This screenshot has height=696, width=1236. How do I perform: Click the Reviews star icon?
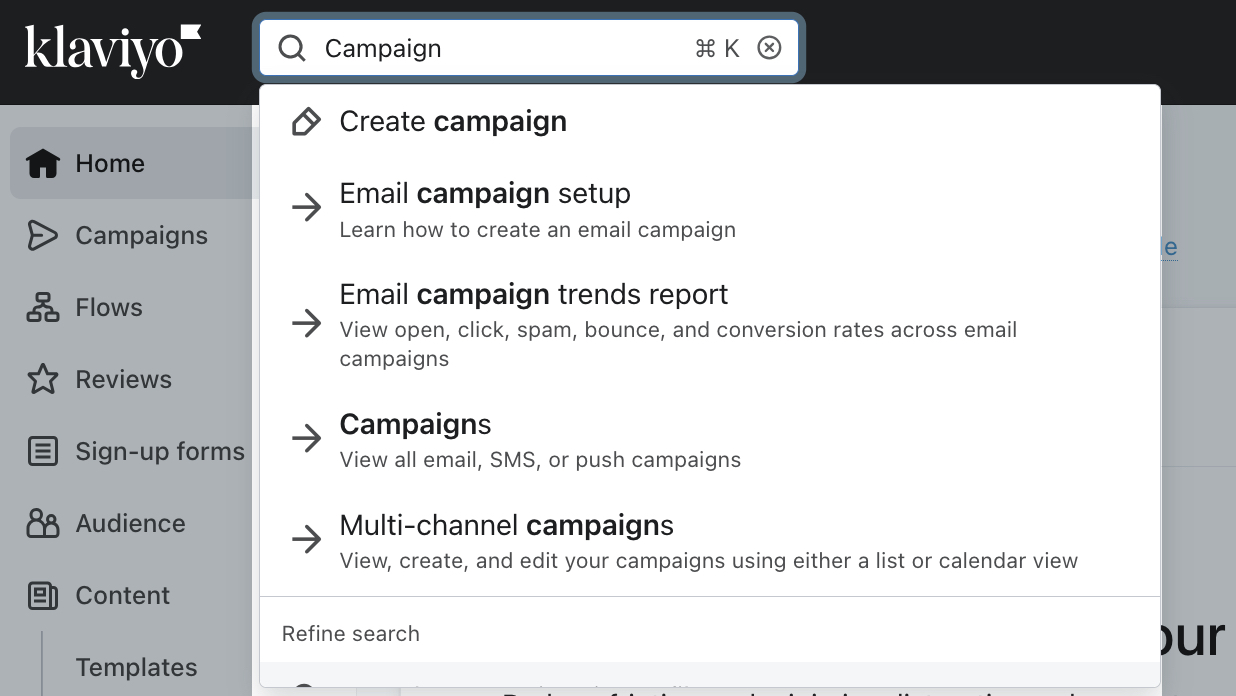(x=43, y=379)
